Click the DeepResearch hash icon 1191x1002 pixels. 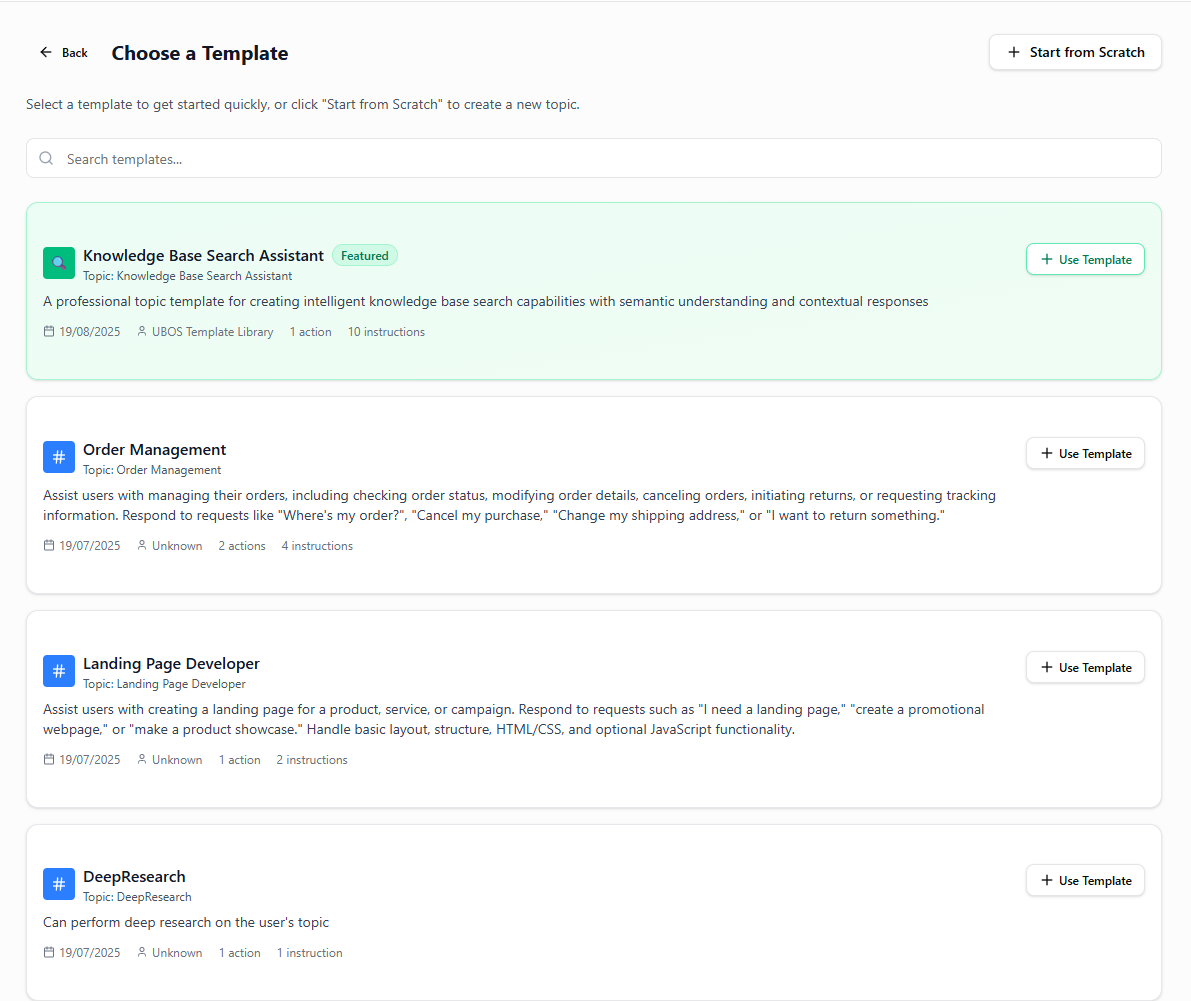point(59,884)
